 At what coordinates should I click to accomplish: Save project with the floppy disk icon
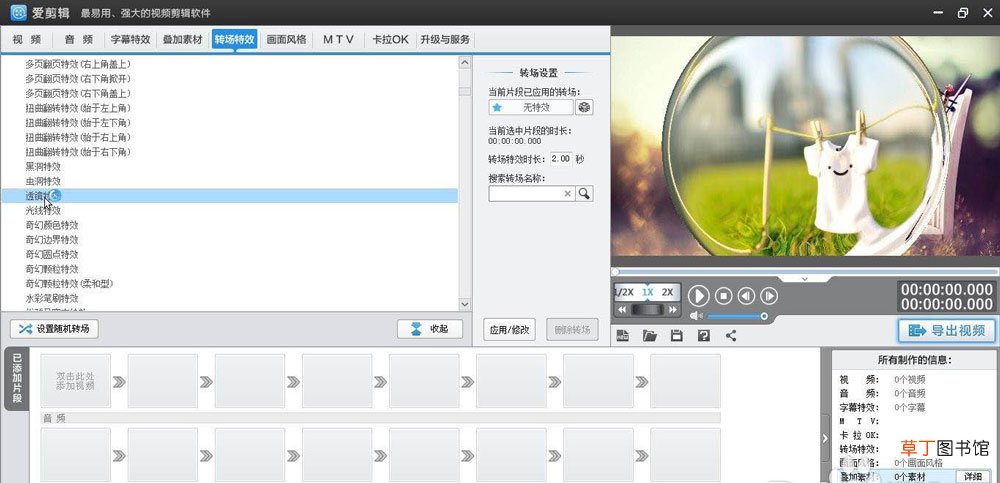coord(677,335)
